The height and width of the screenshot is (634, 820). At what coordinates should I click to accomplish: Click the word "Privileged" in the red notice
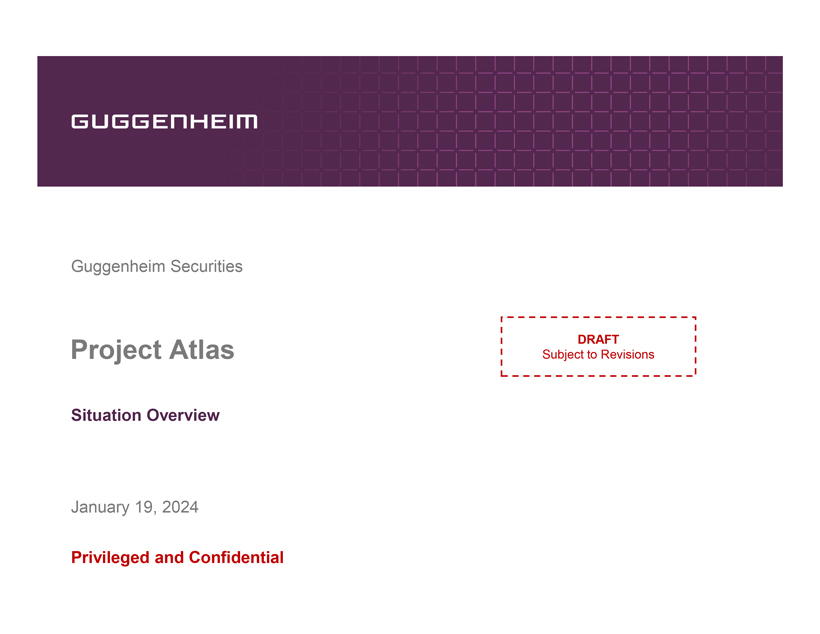110,558
